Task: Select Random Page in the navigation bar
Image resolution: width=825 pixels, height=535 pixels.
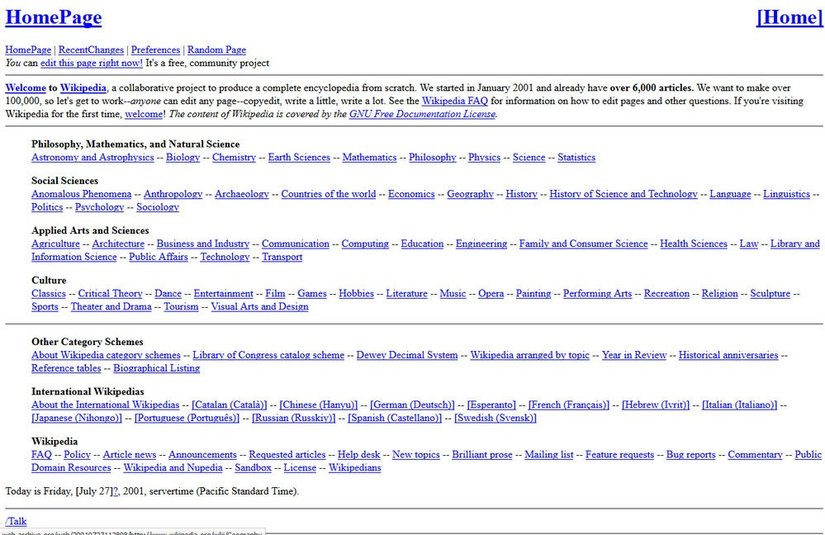Action: 216,50
